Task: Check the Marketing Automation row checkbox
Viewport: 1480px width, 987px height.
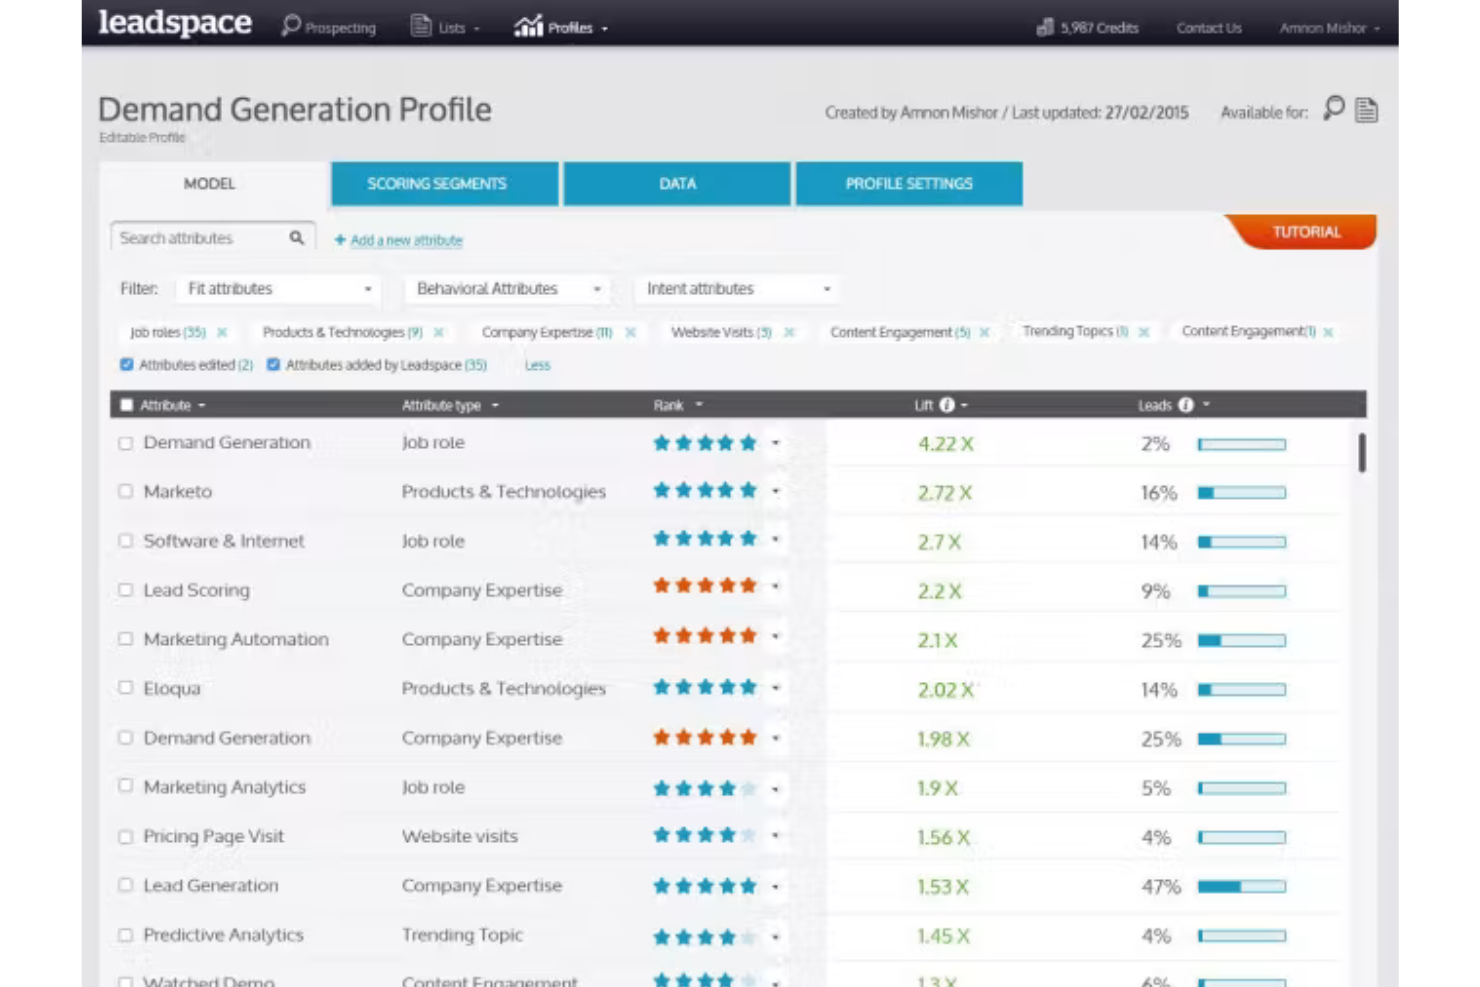Action: click(x=125, y=639)
